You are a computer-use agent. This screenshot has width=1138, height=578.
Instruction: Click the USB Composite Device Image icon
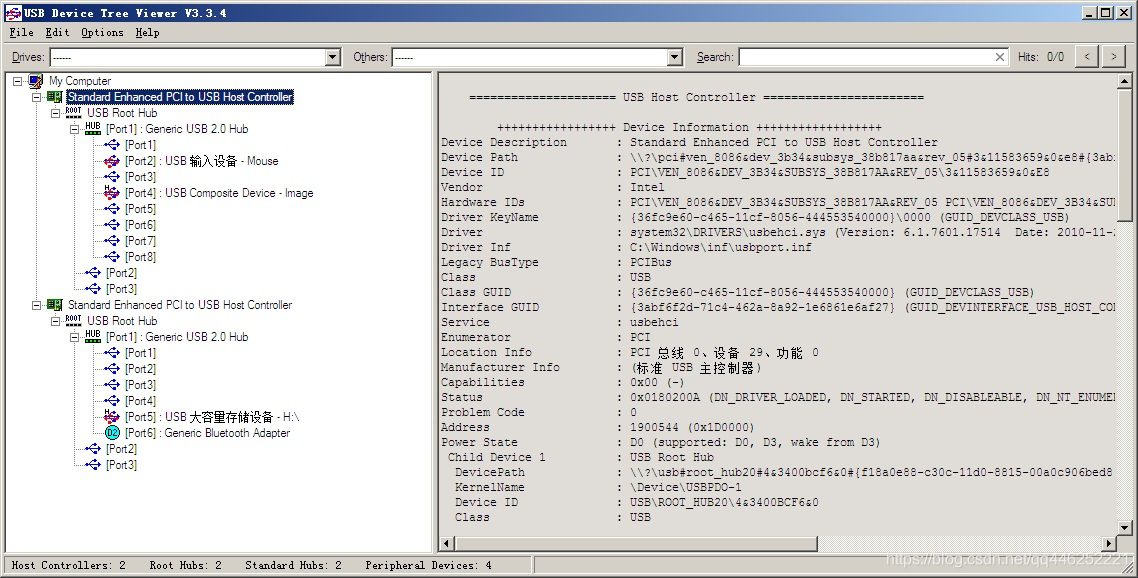coord(112,193)
